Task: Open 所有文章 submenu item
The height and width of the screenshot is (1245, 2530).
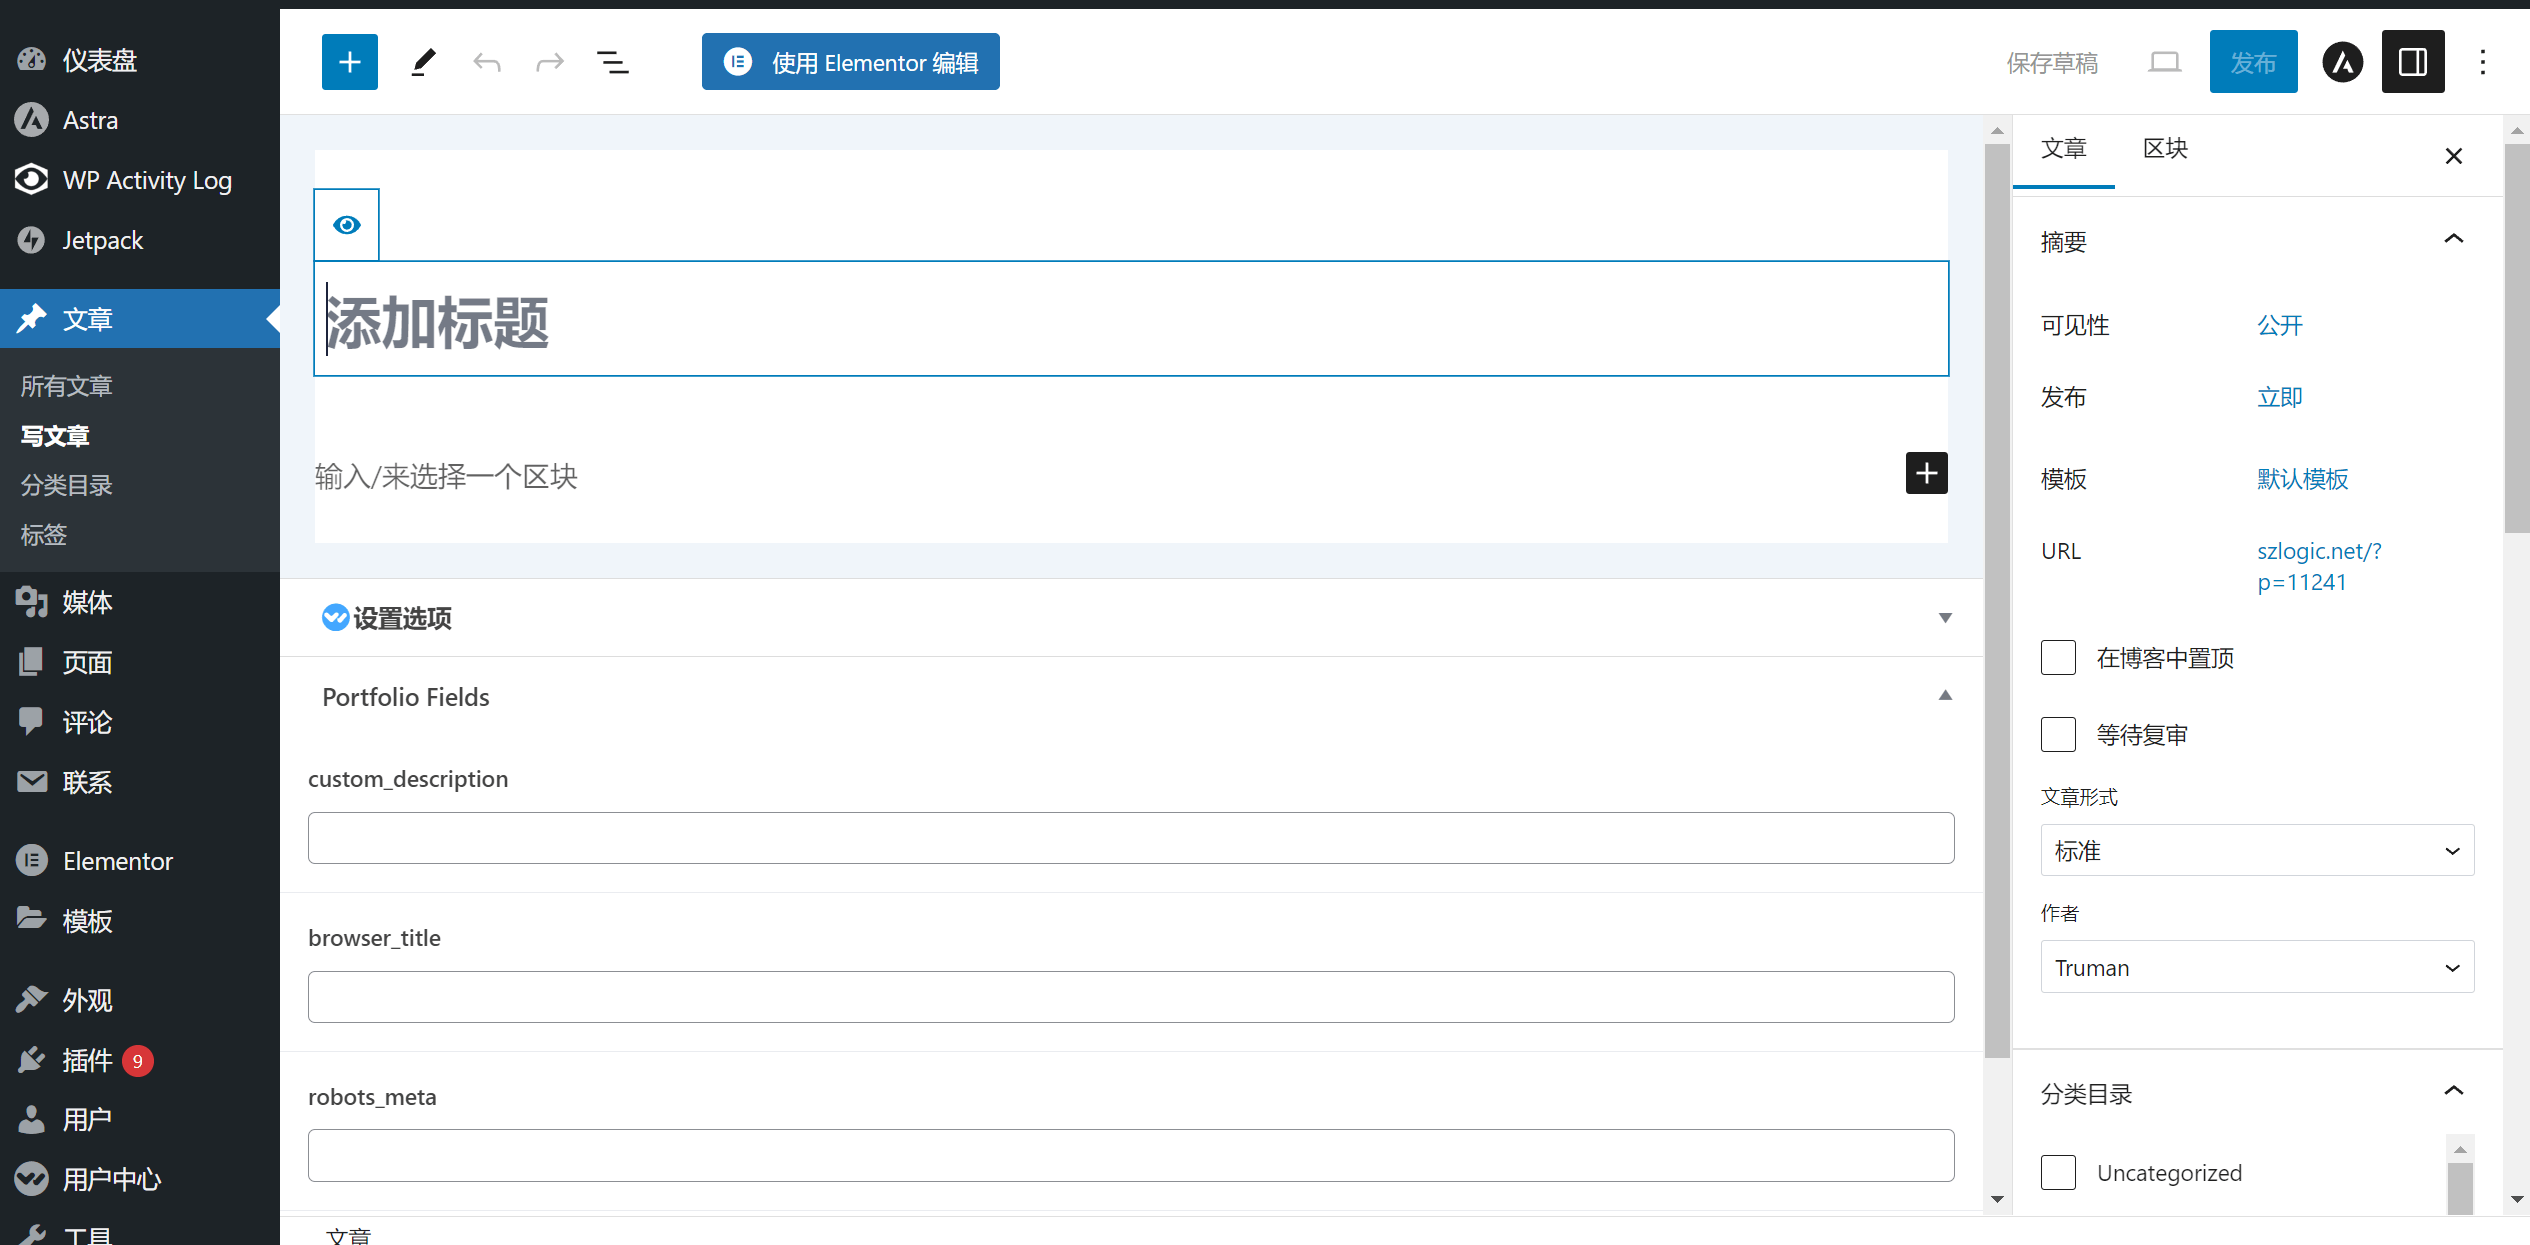Action: point(67,386)
